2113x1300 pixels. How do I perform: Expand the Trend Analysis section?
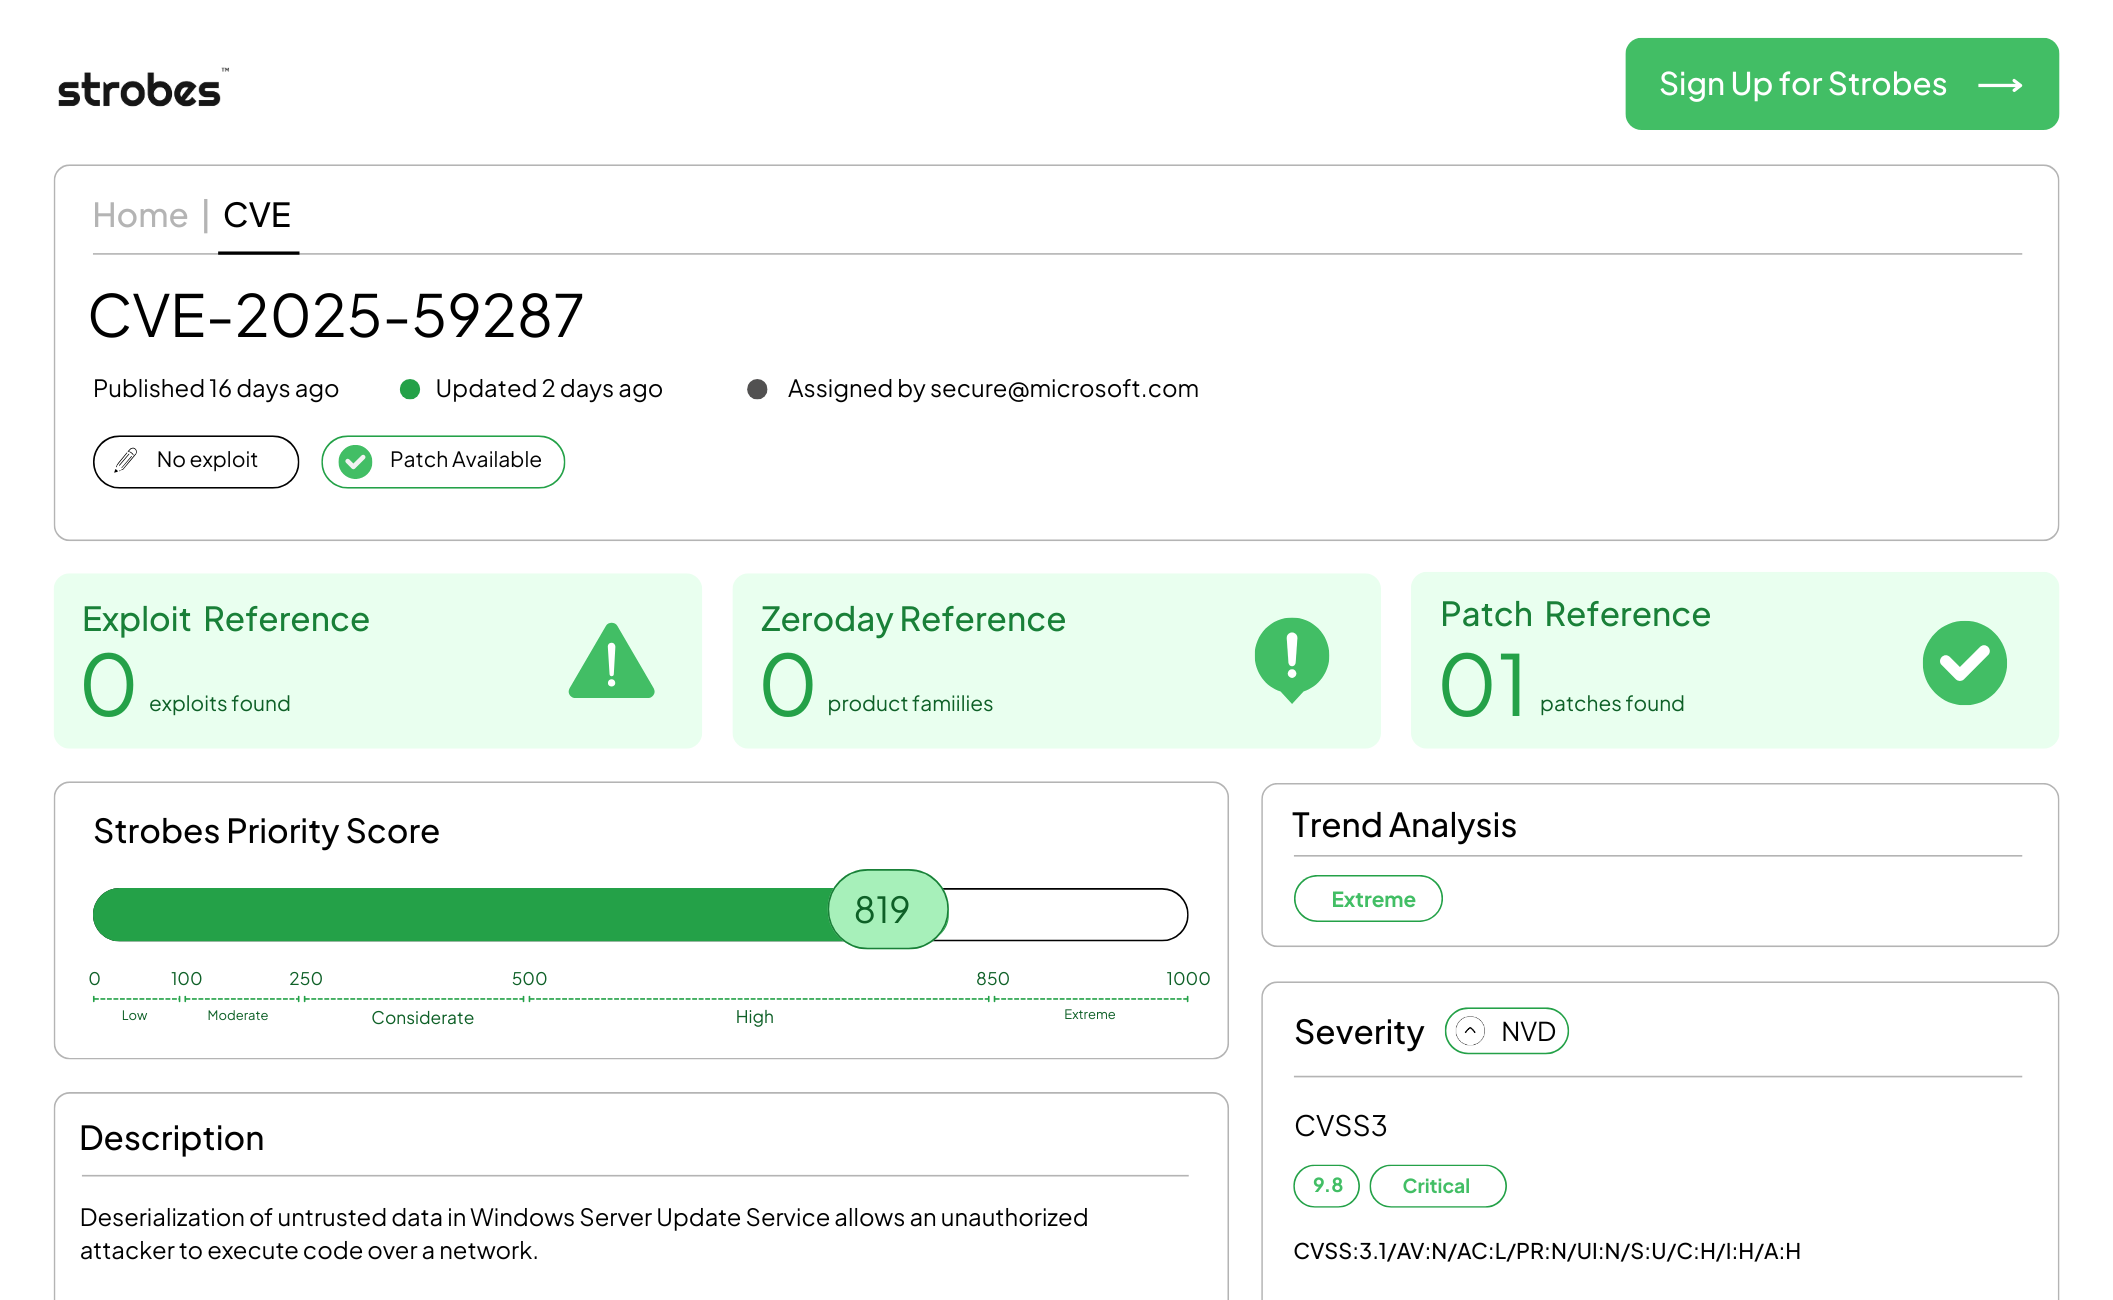tap(1405, 826)
